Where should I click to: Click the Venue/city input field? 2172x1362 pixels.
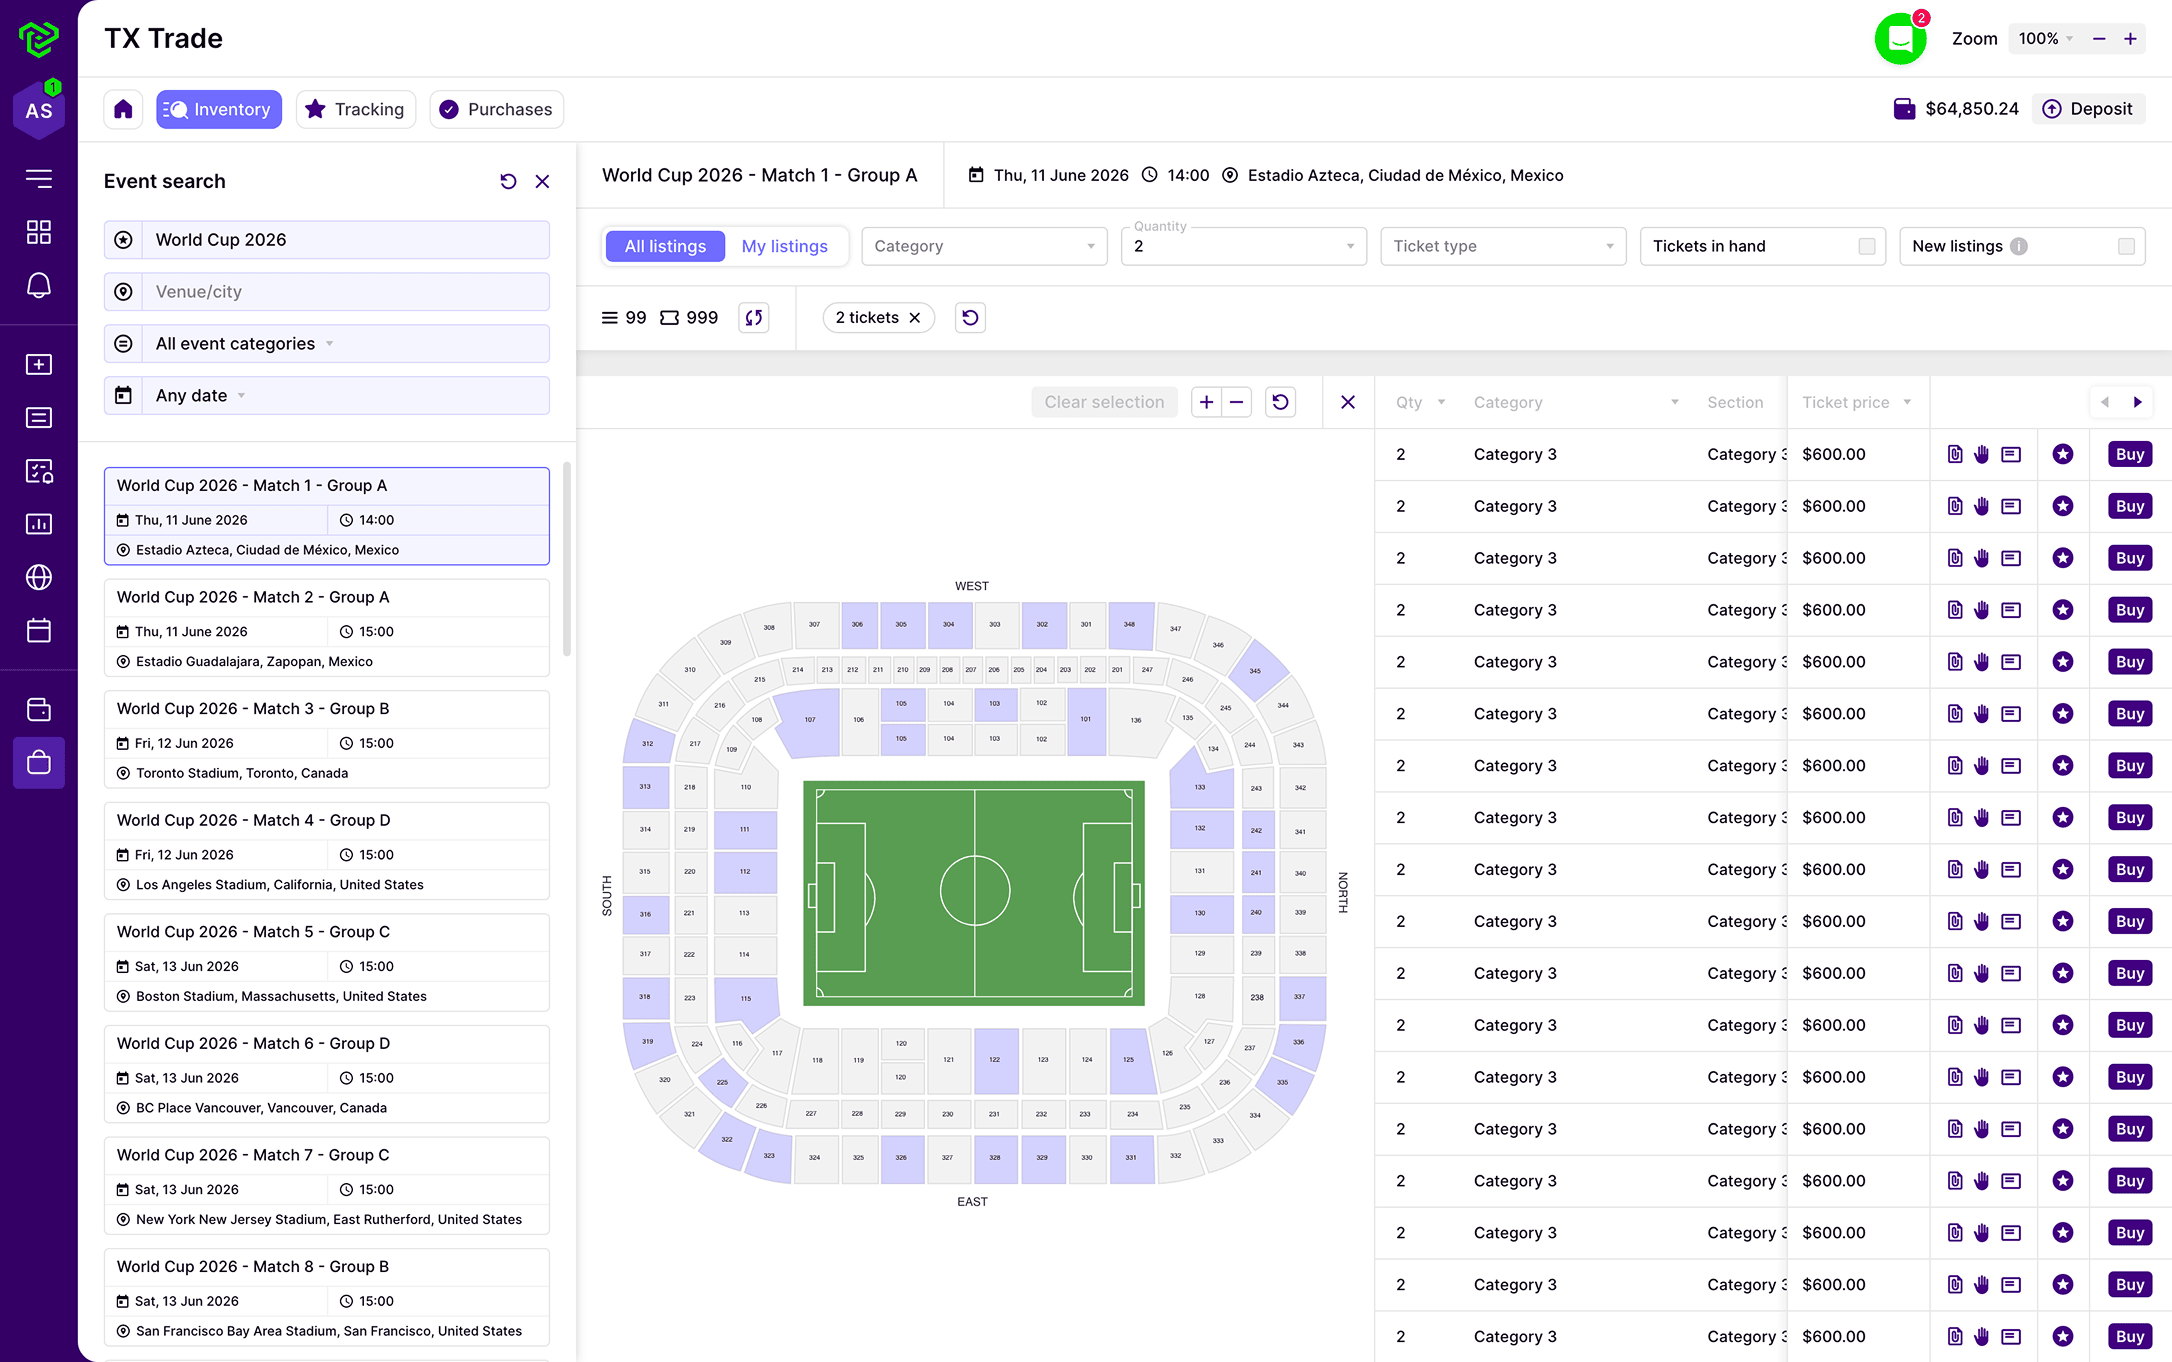tap(326, 292)
